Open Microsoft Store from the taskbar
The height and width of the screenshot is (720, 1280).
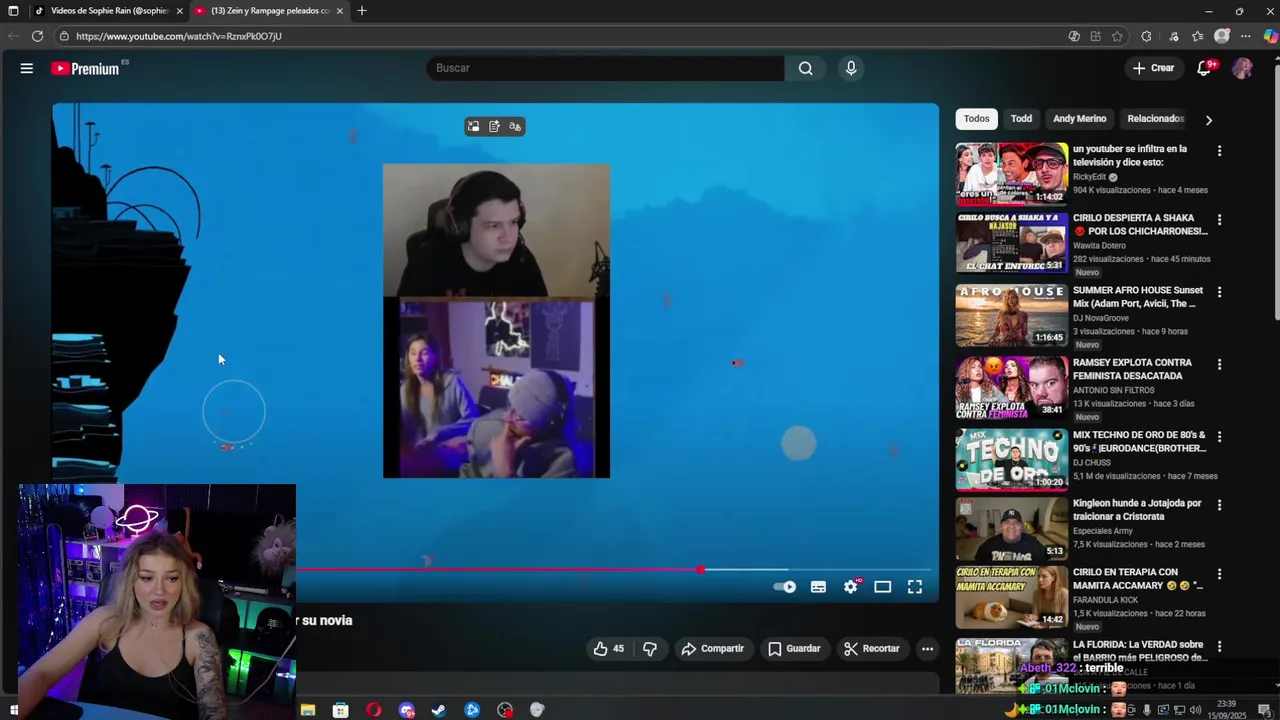[340, 710]
